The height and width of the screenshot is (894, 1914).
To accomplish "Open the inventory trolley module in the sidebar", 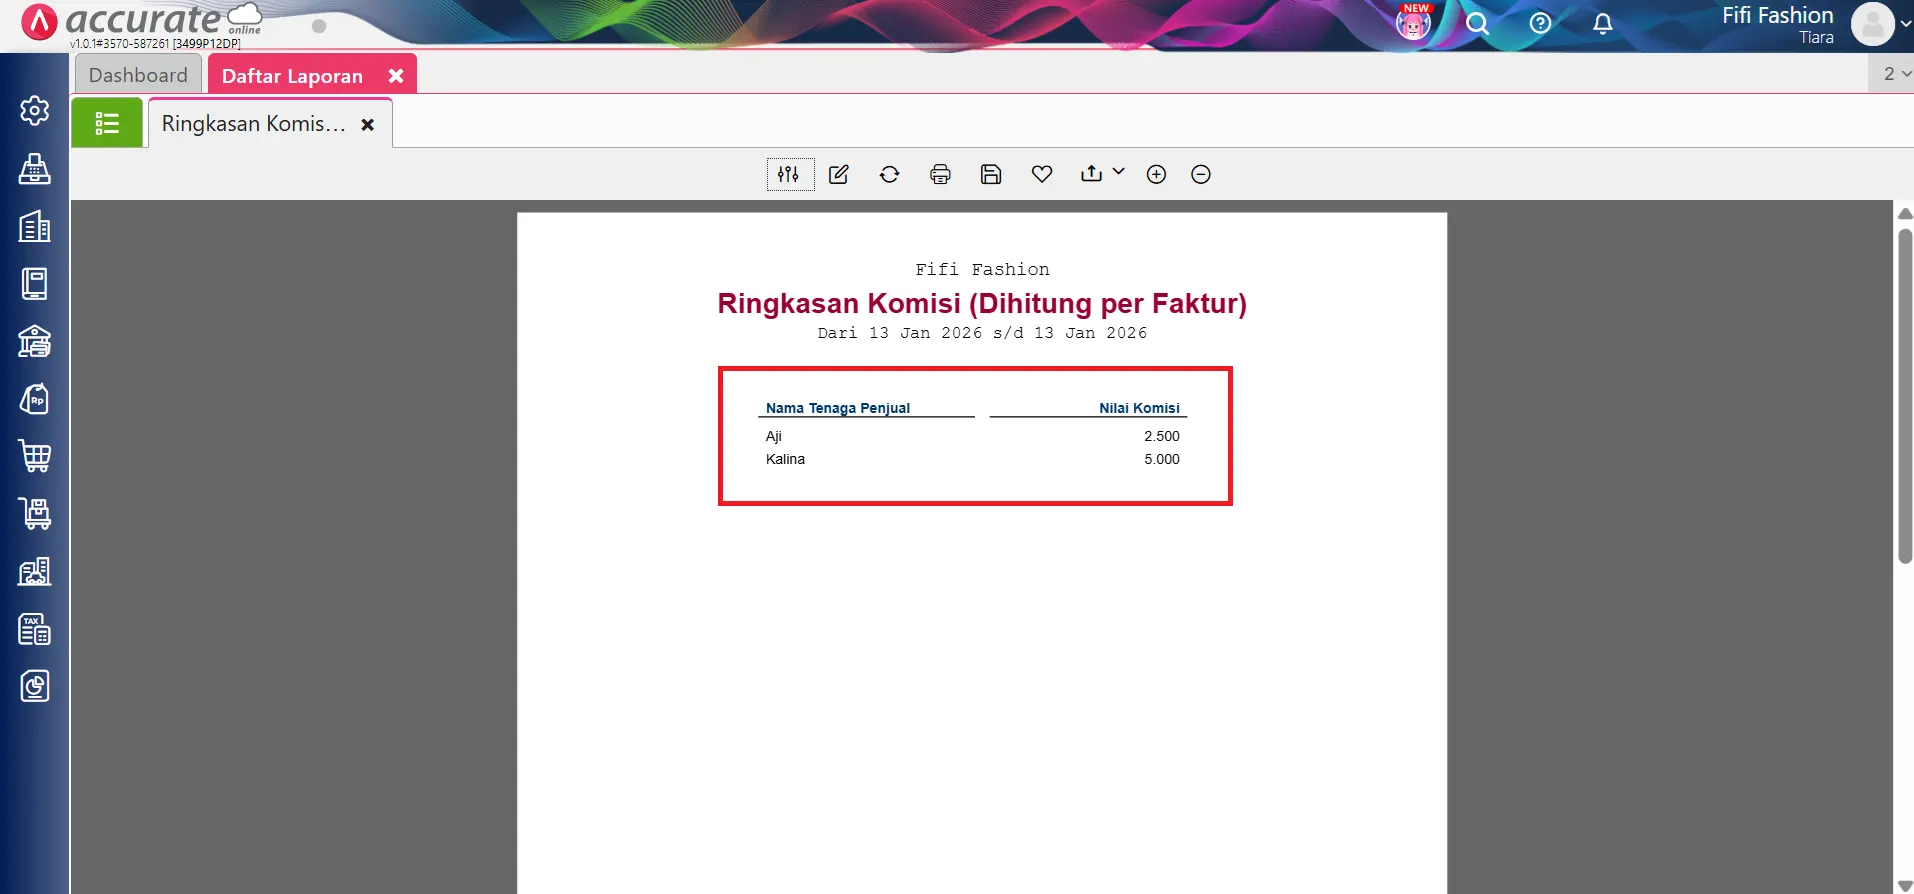I will [x=35, y=514].
